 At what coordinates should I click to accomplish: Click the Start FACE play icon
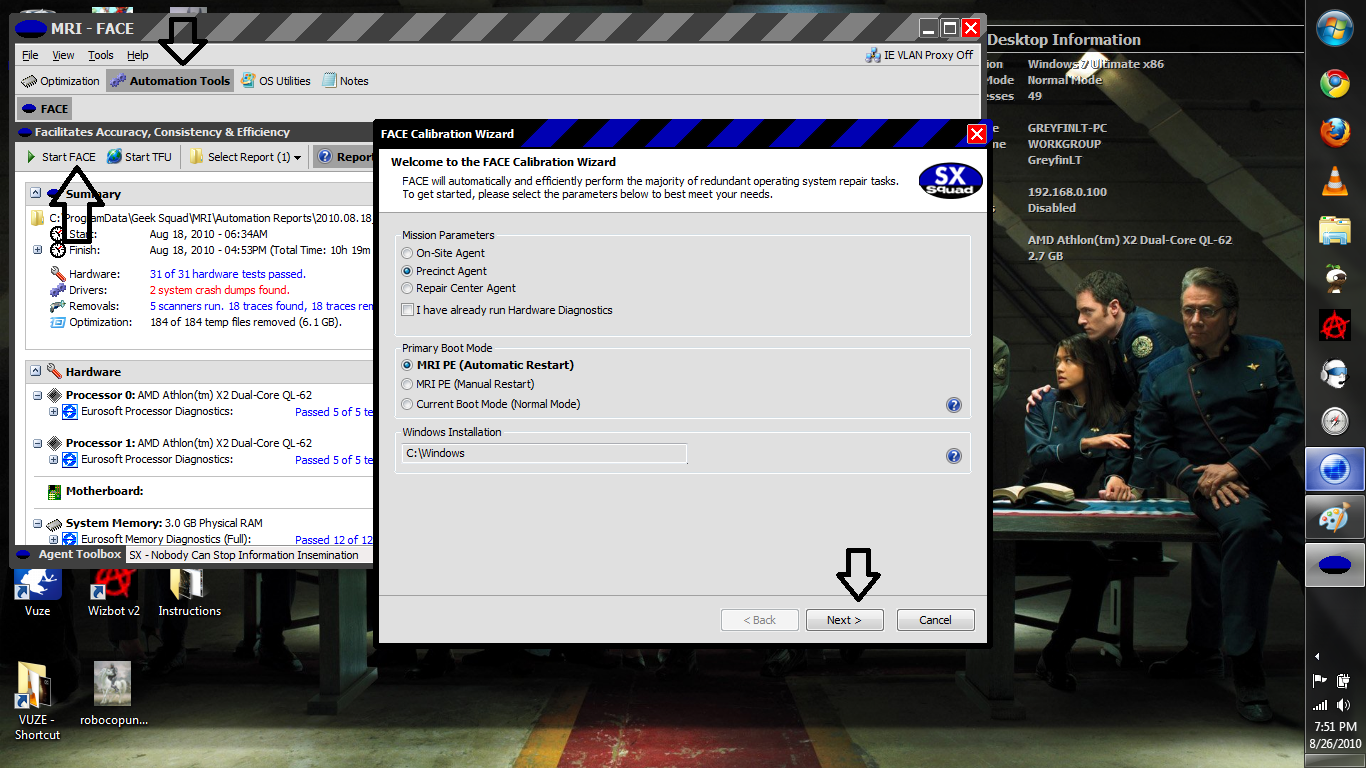pyautogui.click(x=31, y=157)
